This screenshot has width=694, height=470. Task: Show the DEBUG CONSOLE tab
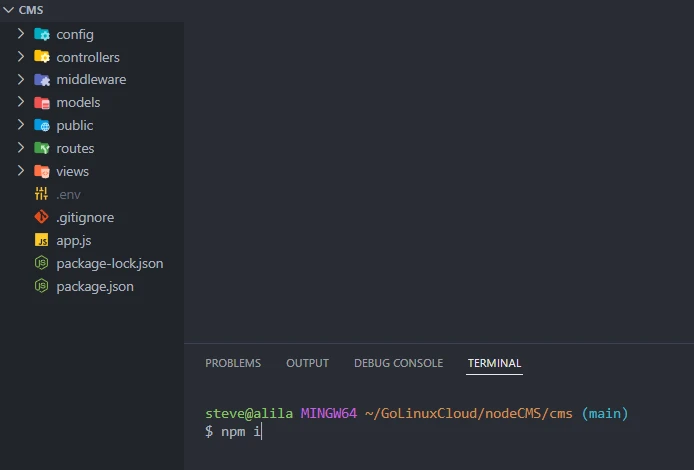(398, 363)
